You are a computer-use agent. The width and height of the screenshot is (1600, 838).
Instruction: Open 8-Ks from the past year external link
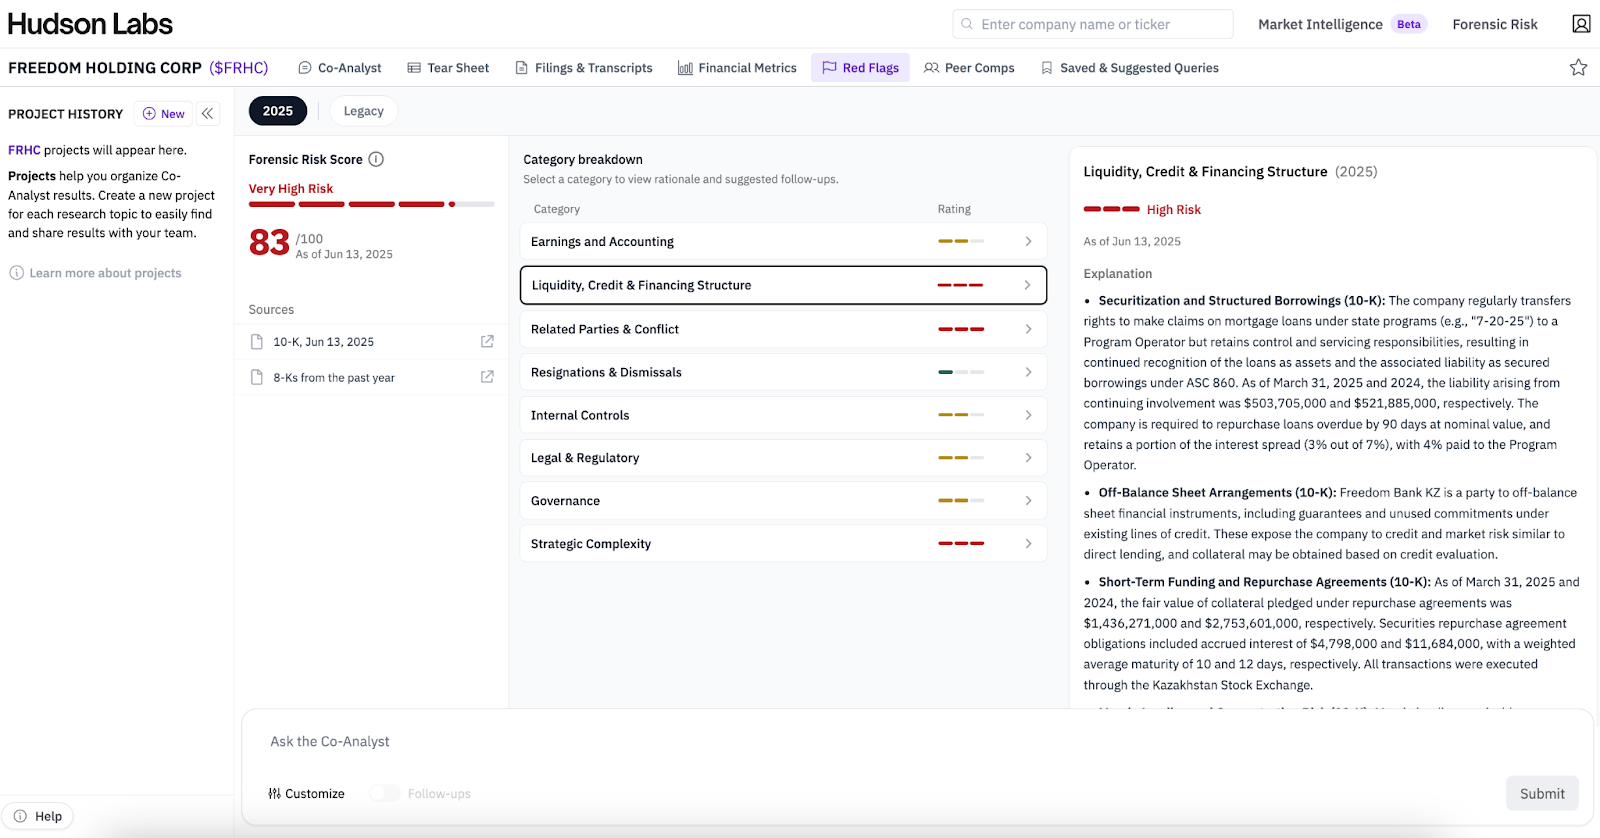(x=487, y=377)
